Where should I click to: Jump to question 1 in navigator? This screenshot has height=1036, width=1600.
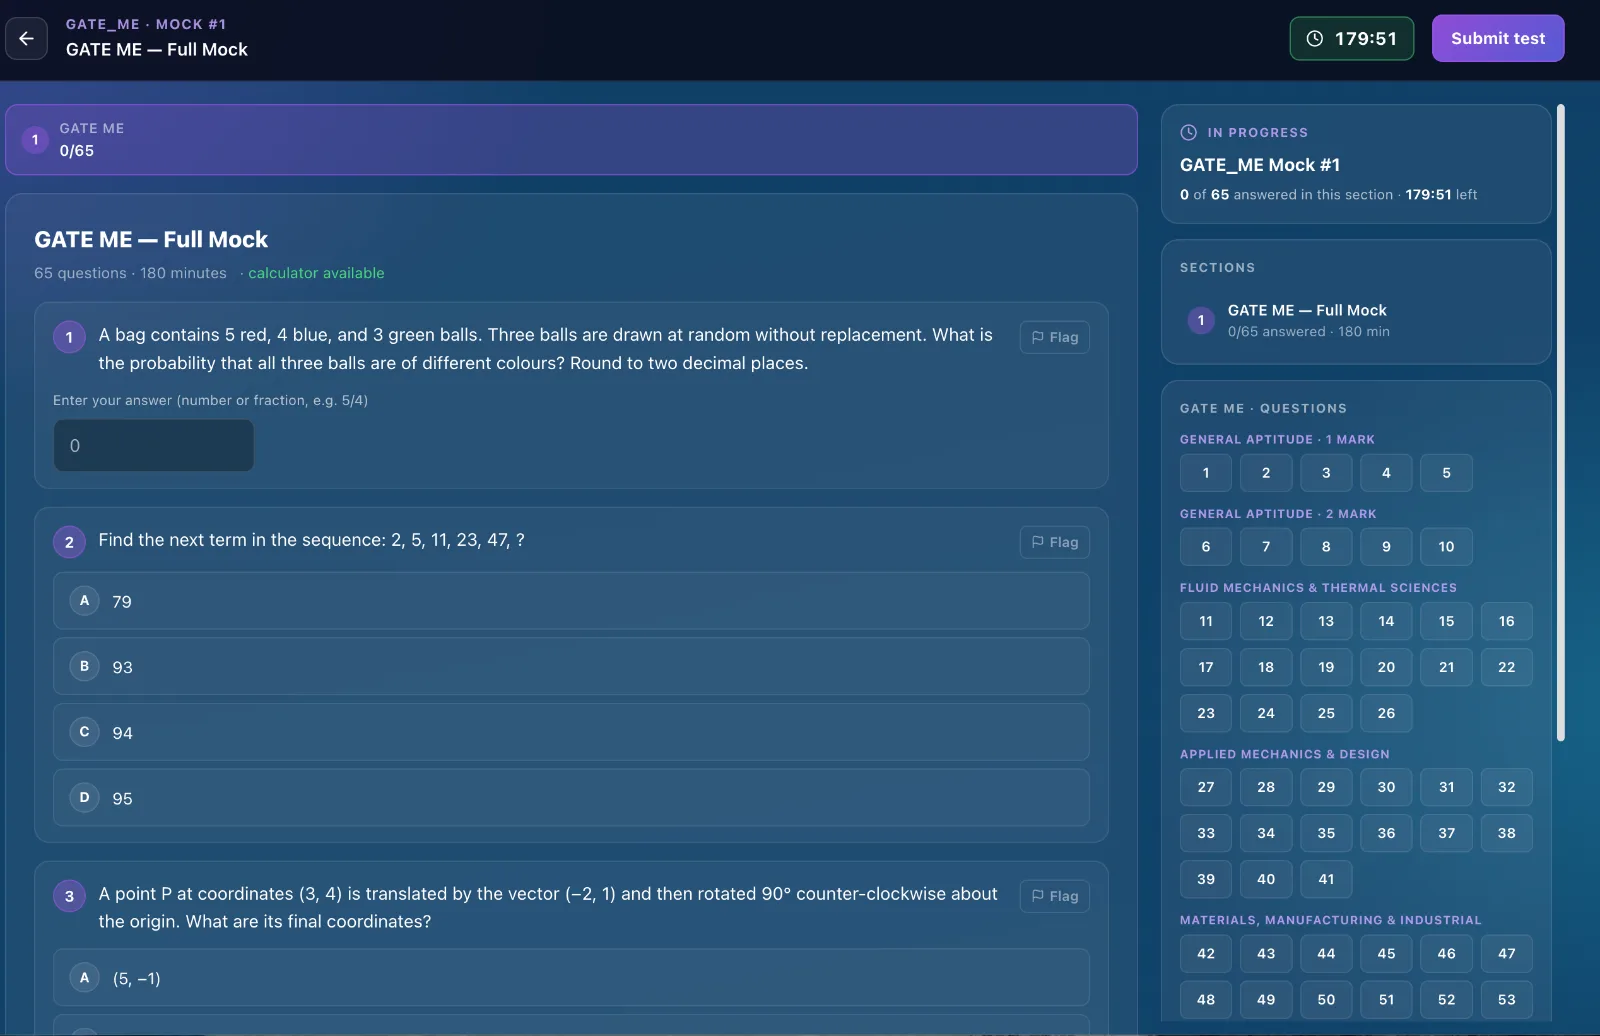[x=1206, y=473]
